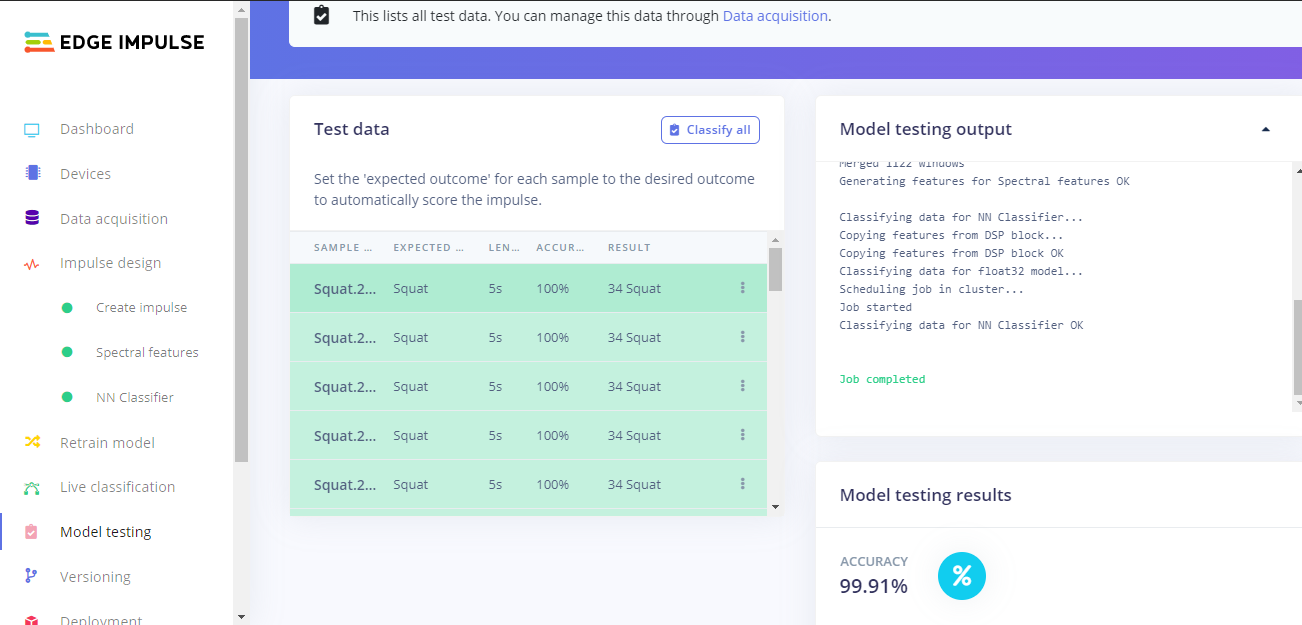Screen dimensions: 1302x625
Task: Click the Impulse design pulse icon
Action: [32, 264]
